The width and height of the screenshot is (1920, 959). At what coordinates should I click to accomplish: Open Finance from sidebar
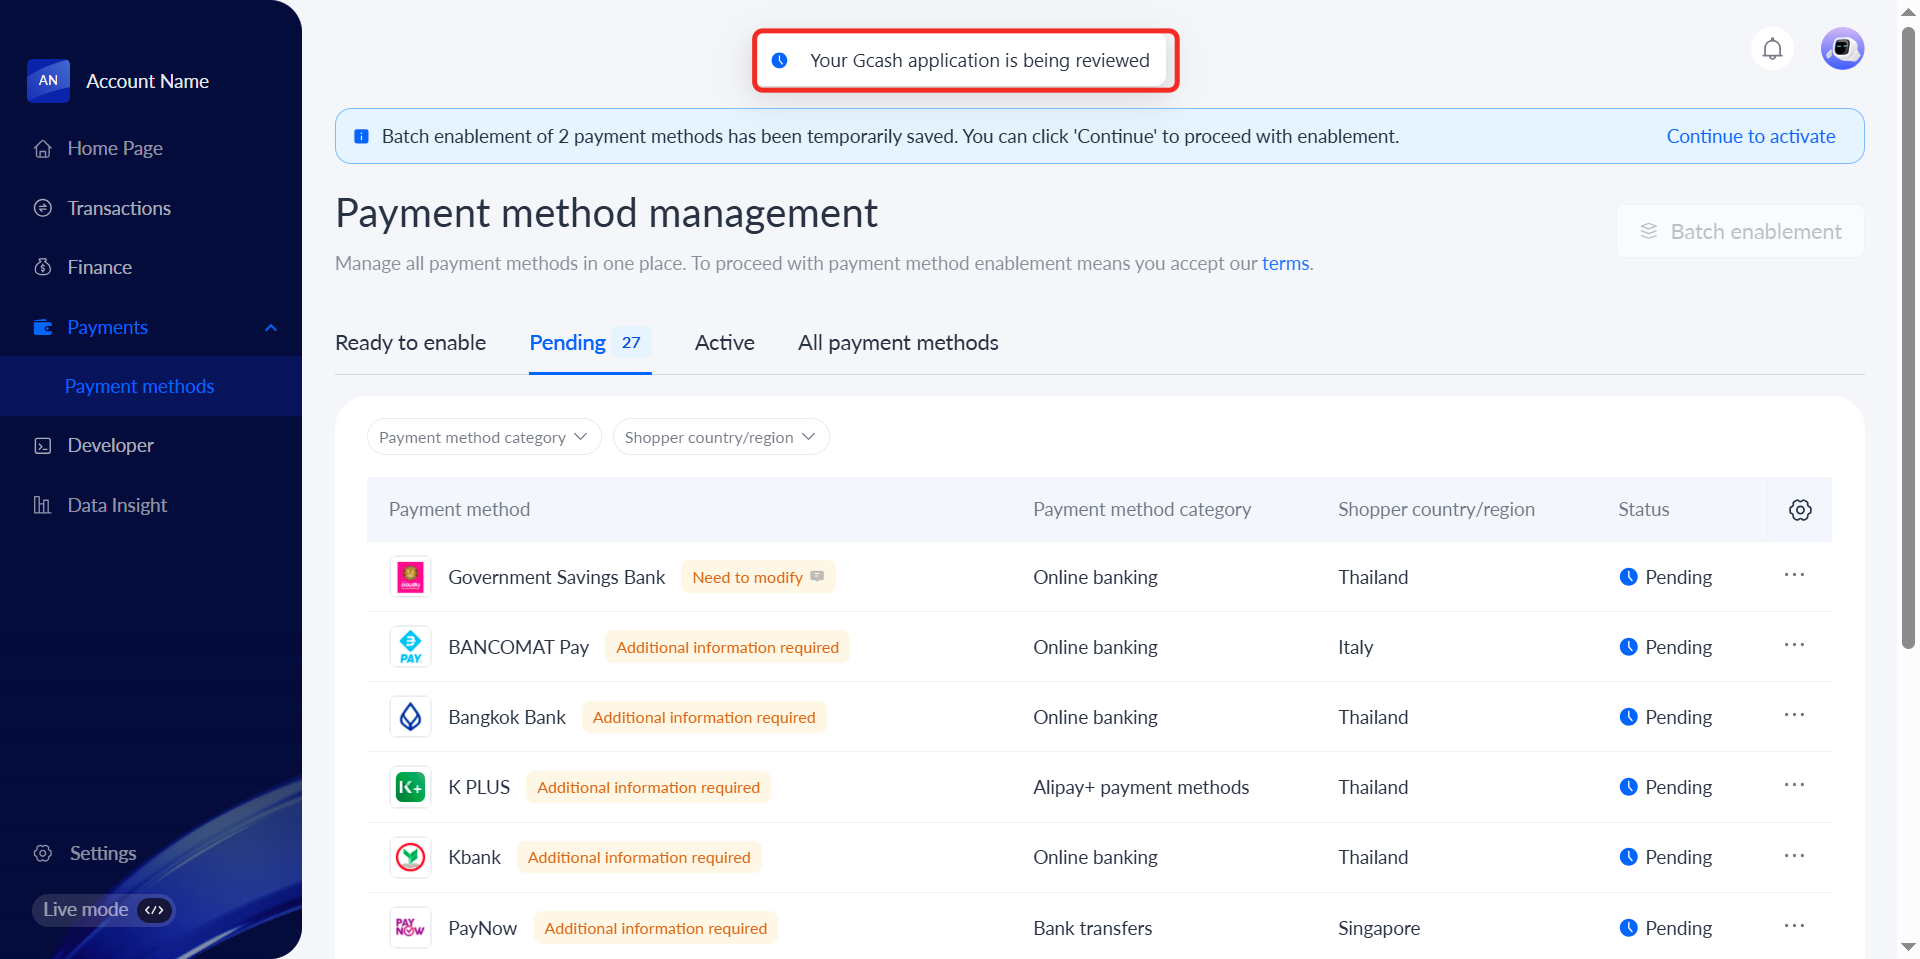100,267
